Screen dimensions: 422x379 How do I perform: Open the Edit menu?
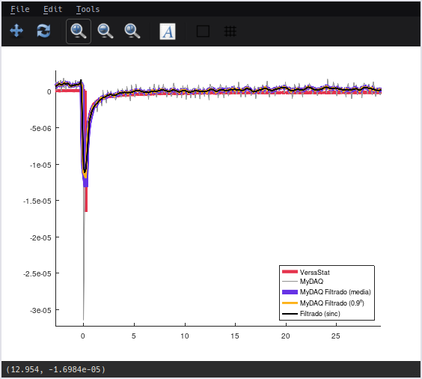[x=53, y=9]
